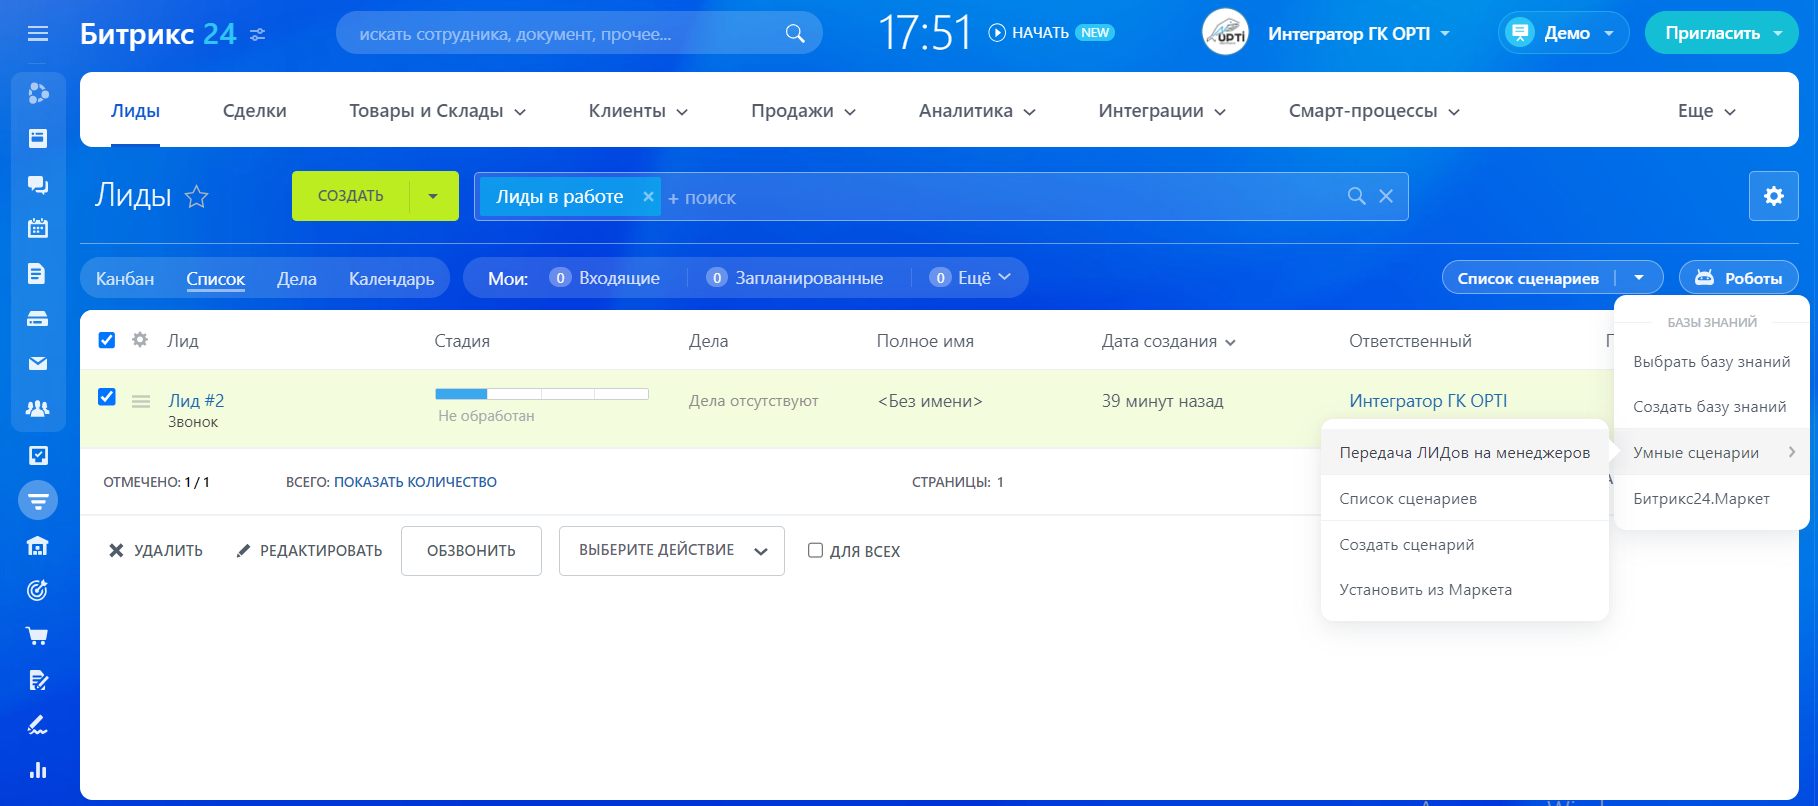Toggle the select-all checkbox in table header
This screenshot has width=1818, height=806.
pos(107,340)
